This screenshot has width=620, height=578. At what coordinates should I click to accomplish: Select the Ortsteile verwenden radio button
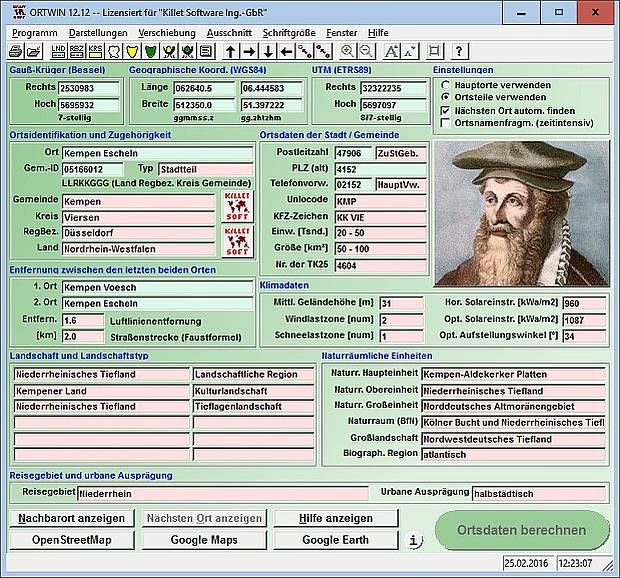(446, 97)
